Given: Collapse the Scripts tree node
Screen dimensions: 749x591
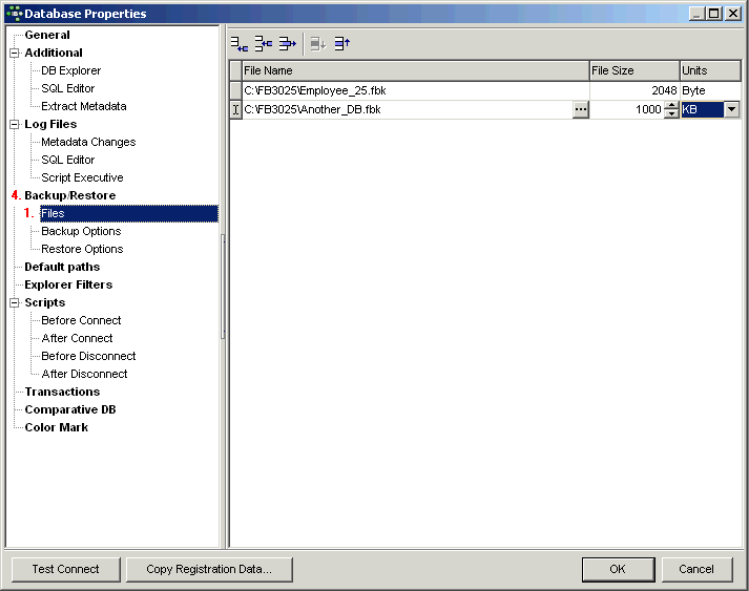Looking at the screenshot, I should [x=14, y=303].
